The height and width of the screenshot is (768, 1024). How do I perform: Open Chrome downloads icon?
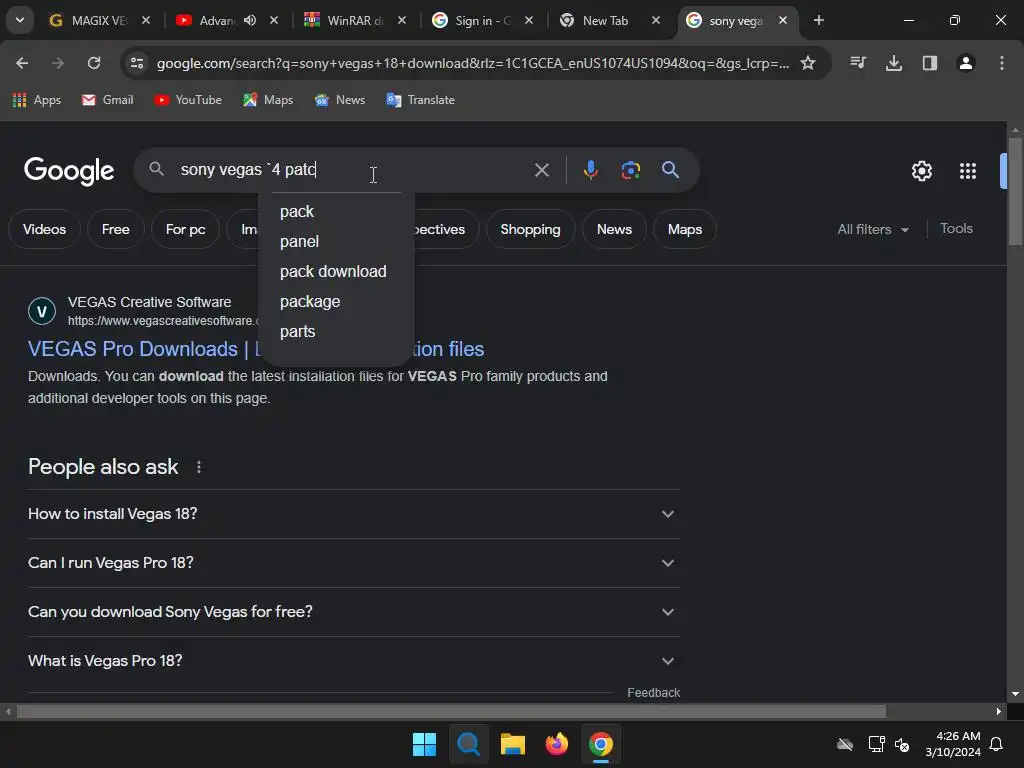(x=894, y=63)
